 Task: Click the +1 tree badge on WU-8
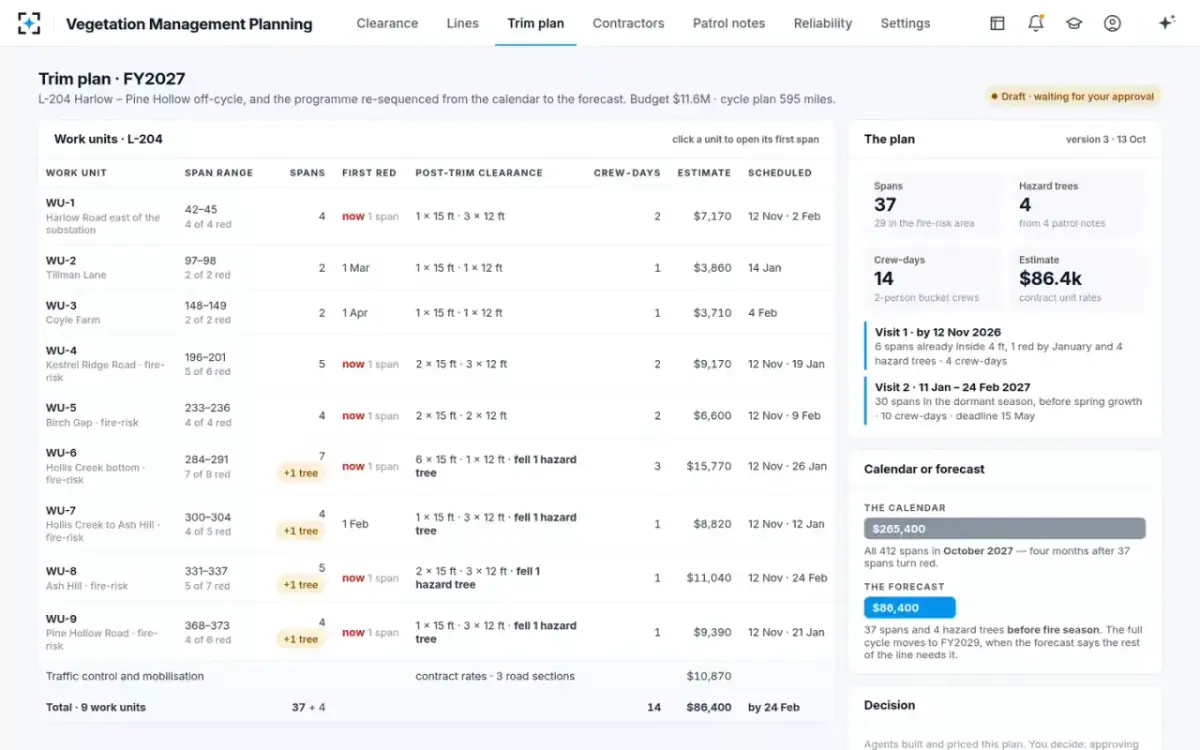(x=301, y=585)
